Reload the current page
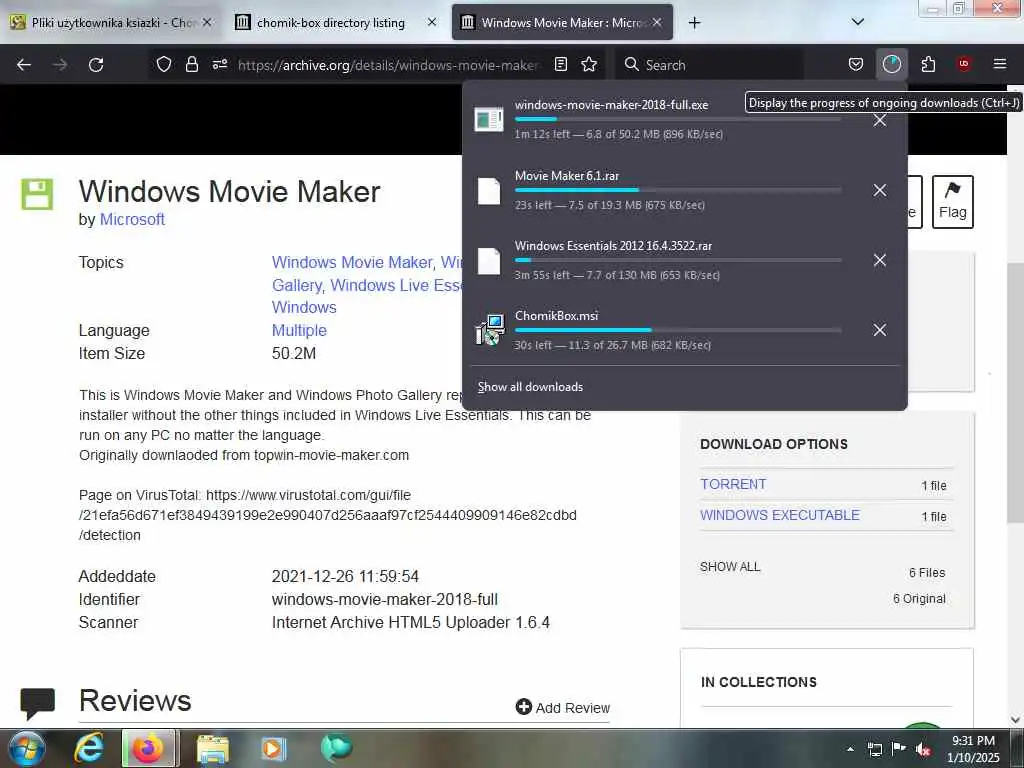This screenshot has height=768, width=1024. tap(96, 65)
